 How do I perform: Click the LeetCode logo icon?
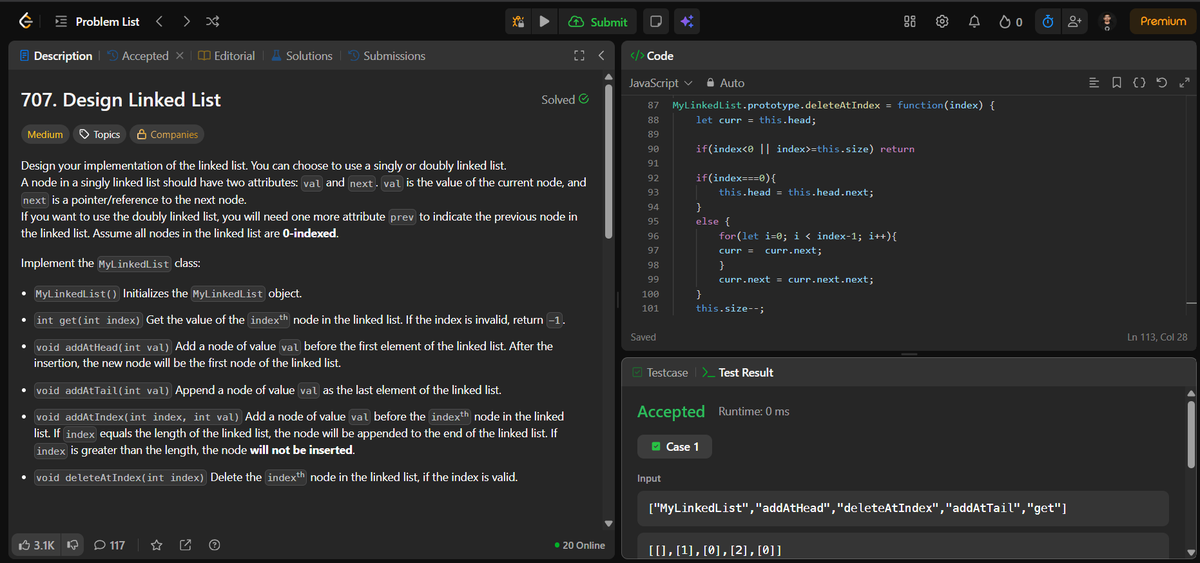27,21
